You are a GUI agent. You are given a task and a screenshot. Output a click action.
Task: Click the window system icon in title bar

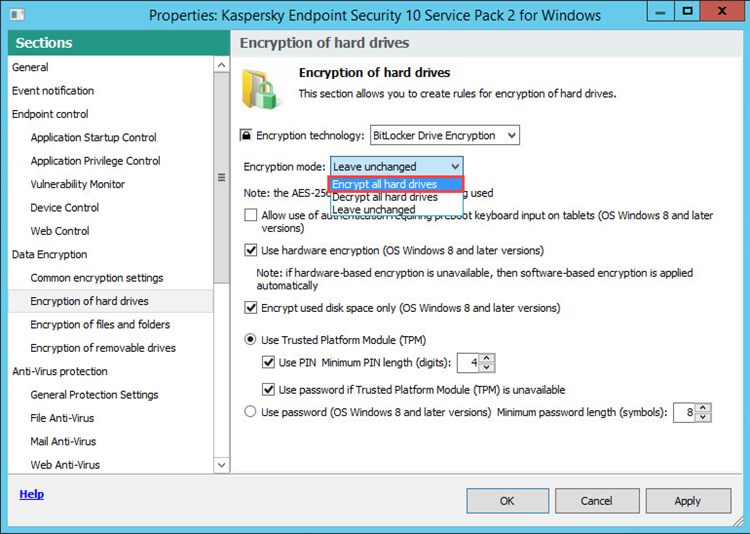coord(16,15)
